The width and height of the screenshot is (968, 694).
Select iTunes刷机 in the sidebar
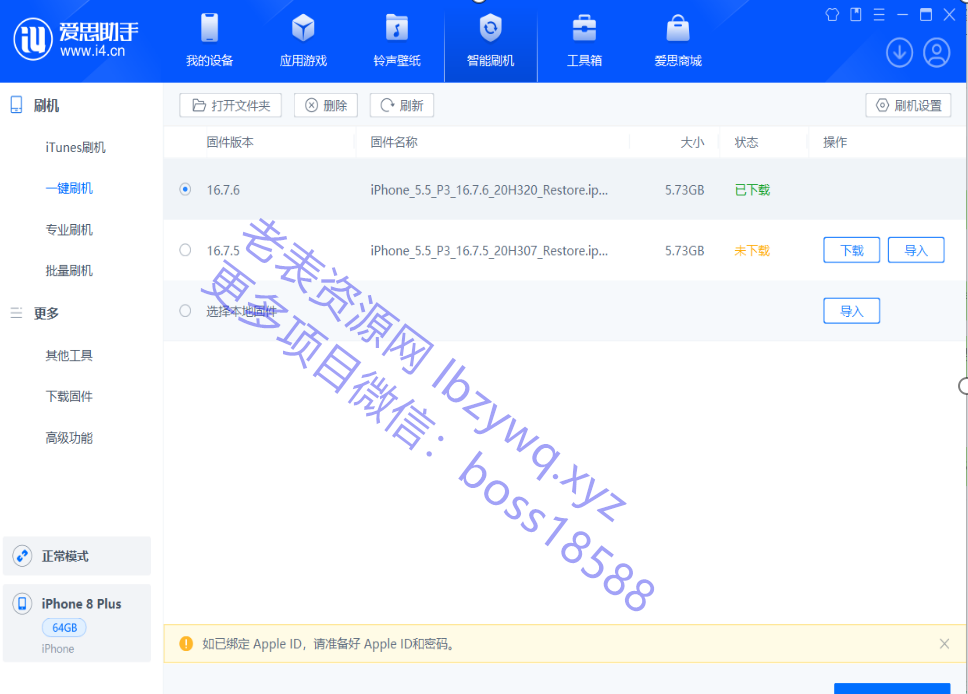[x=75, y=148]
